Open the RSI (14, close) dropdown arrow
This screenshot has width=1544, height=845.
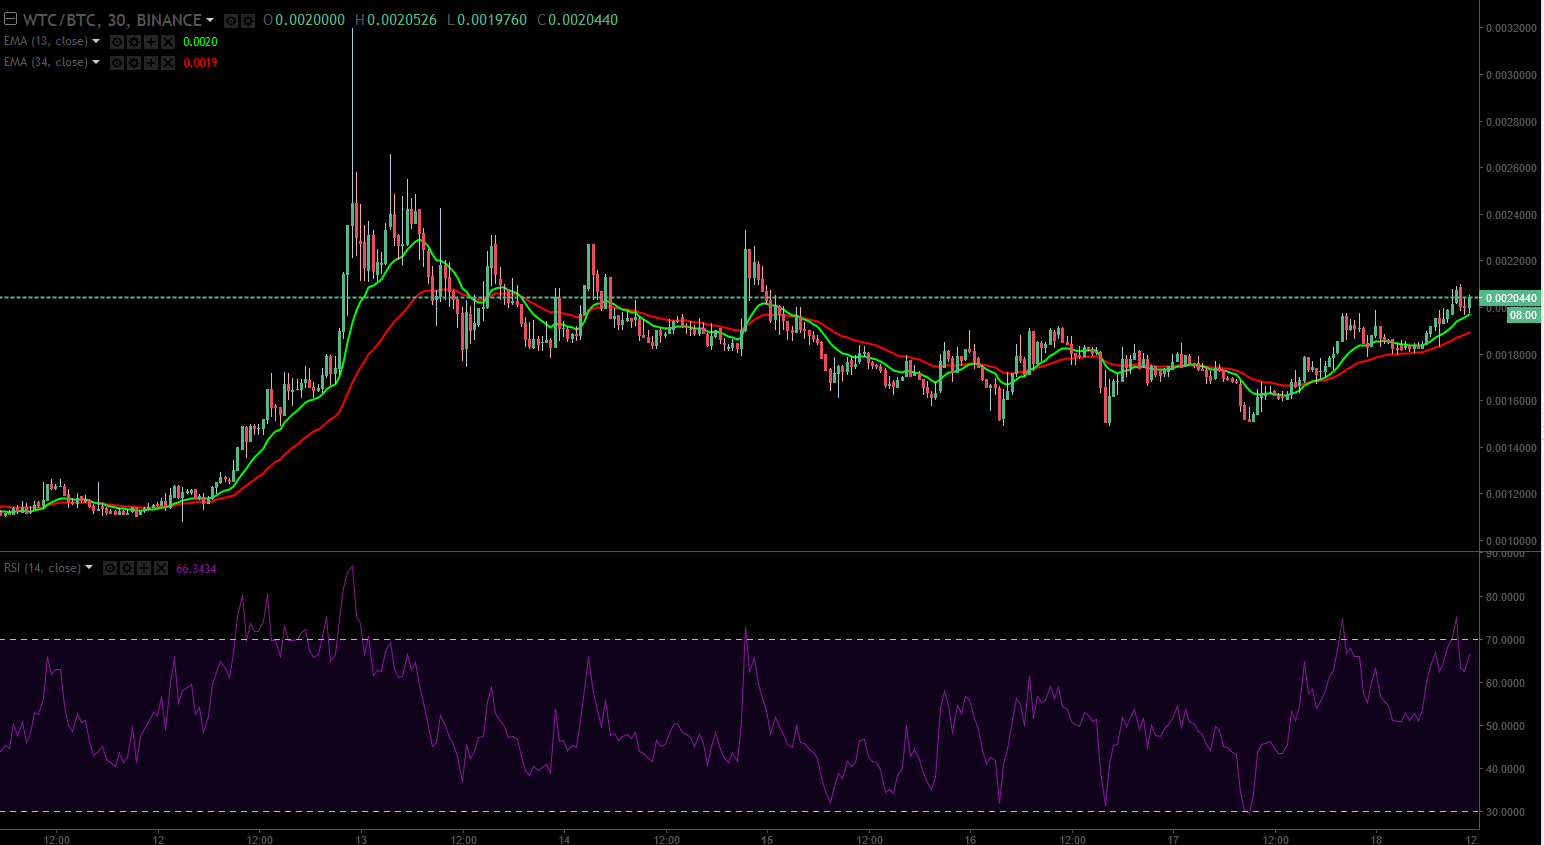pos(89,567)
